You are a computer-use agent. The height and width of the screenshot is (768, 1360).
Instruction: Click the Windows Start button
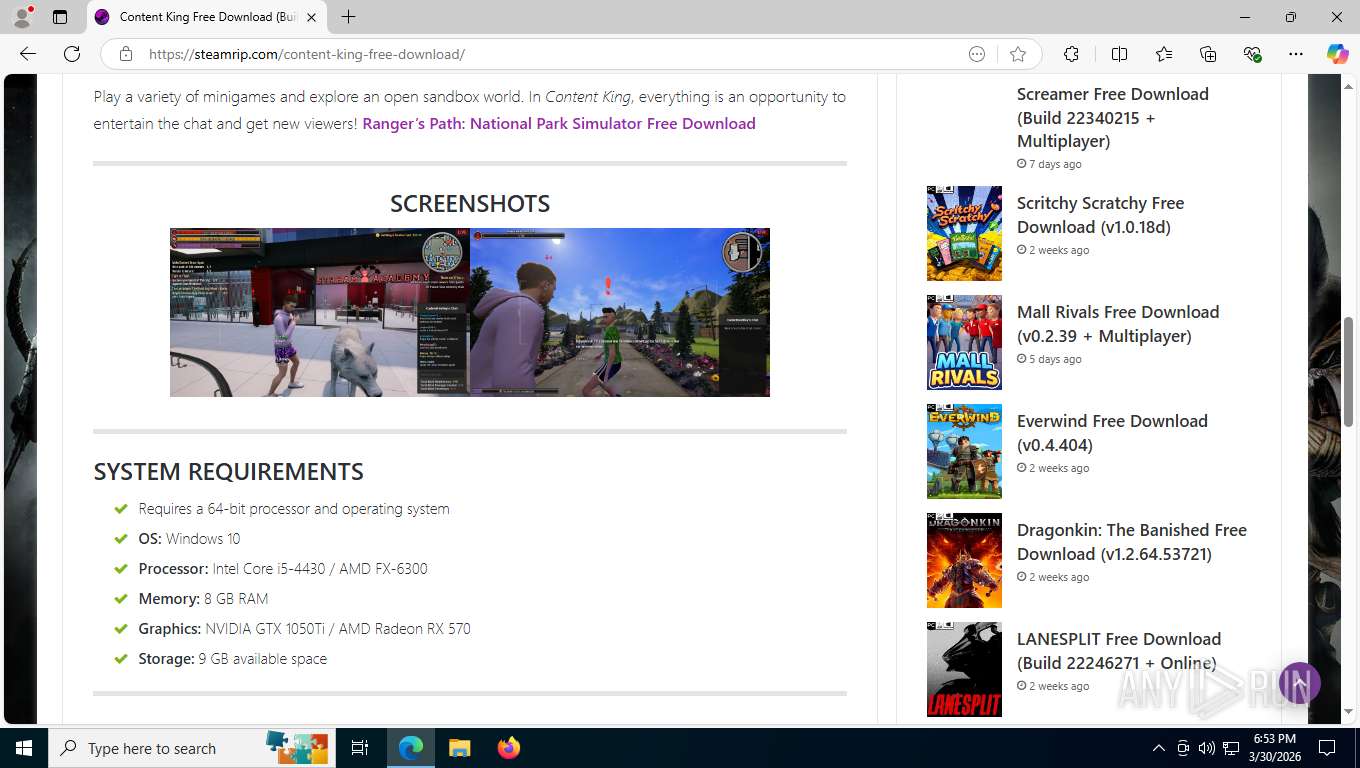tap(23, 748)
